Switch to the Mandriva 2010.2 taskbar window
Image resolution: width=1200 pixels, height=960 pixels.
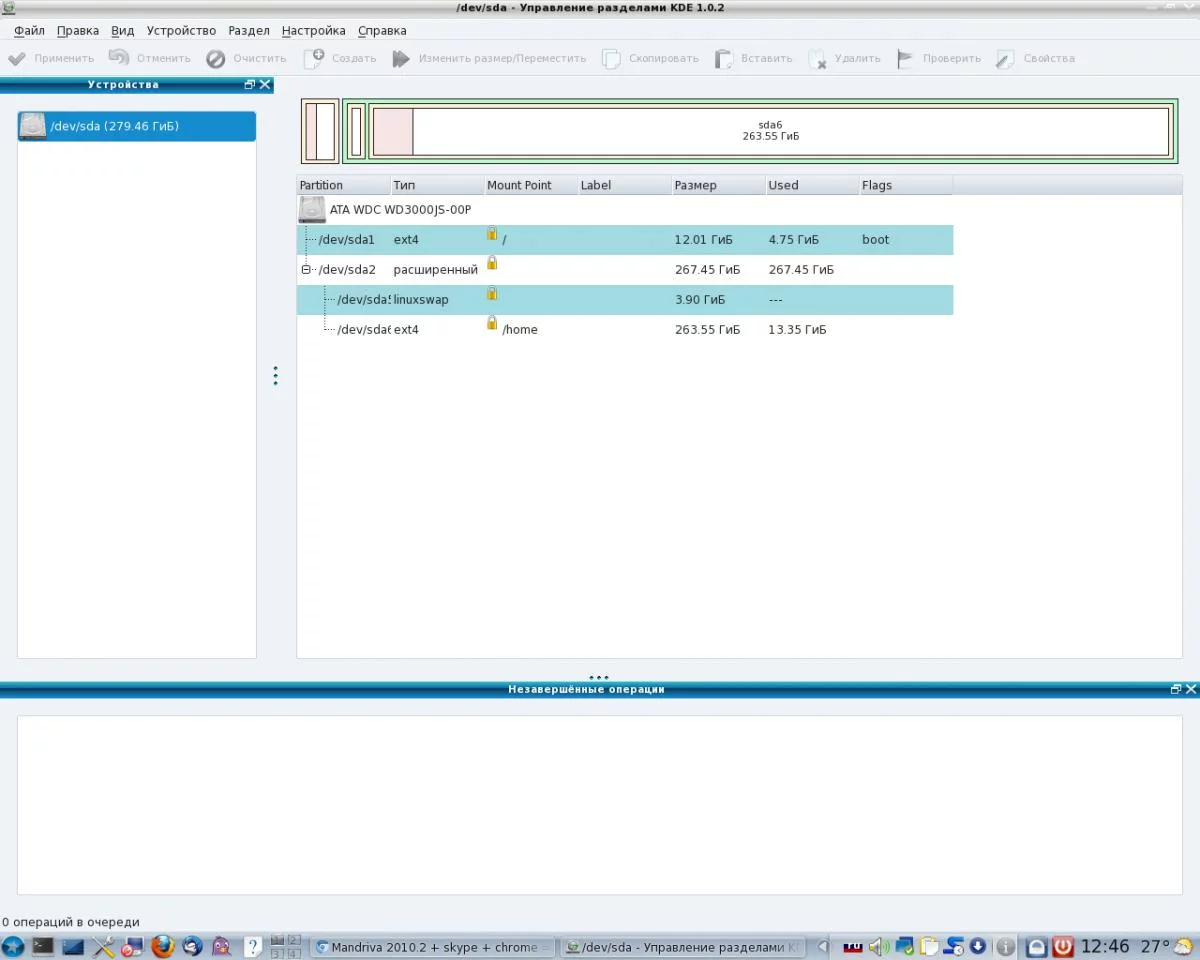click(432, 946)
